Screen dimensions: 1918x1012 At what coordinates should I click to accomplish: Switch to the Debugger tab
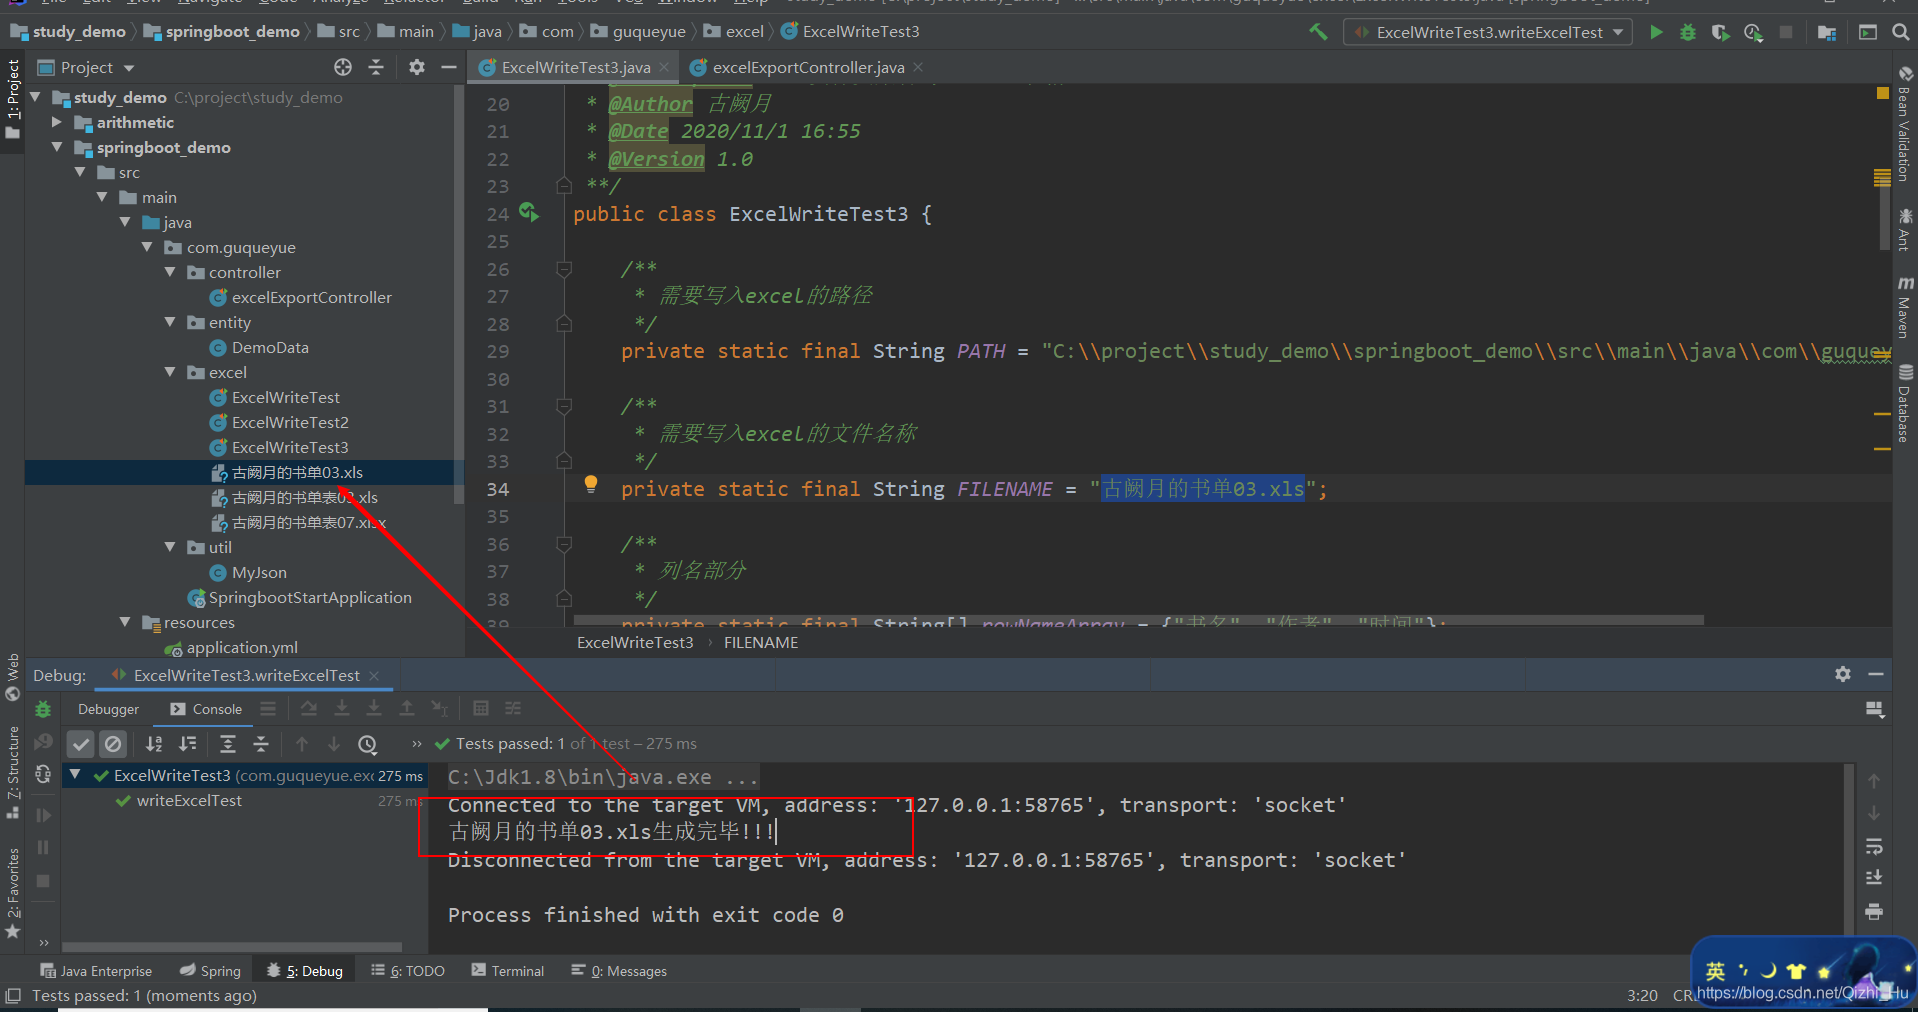pos(108,709)
